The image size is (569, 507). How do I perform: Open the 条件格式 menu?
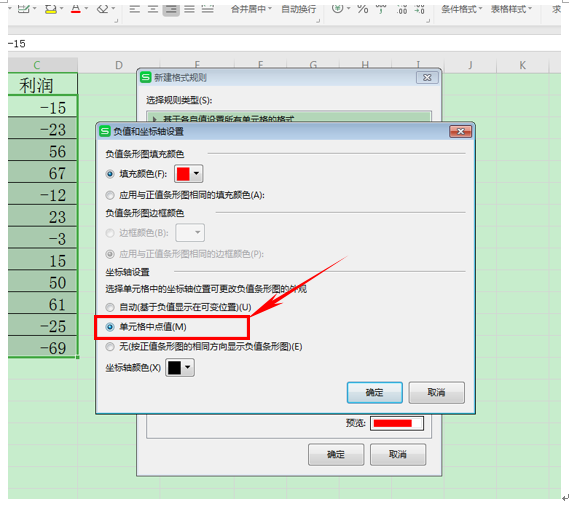[462, 9]
